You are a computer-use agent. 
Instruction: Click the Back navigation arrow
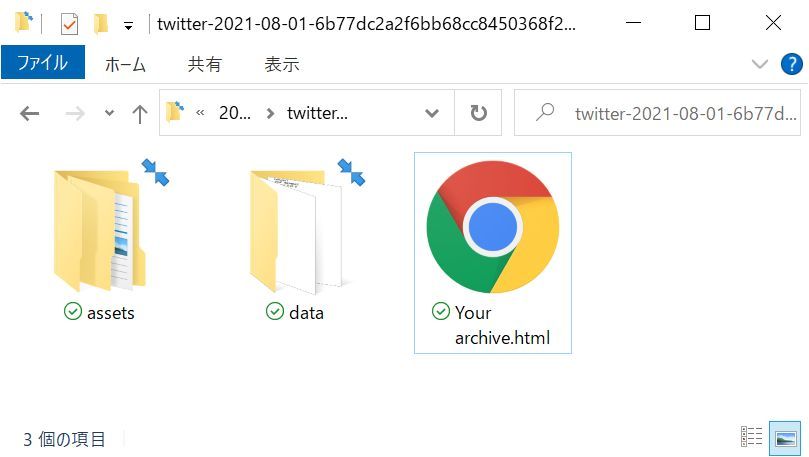pyautogui.click(x=30, y=113)
